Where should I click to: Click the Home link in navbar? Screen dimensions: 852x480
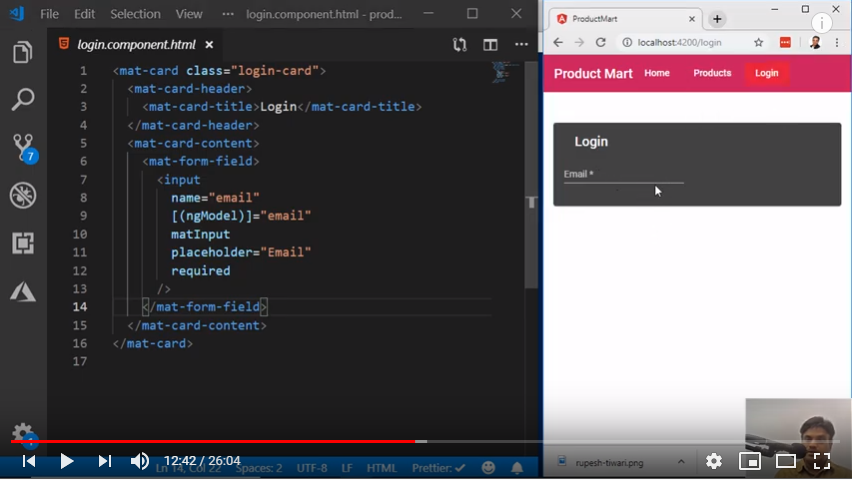pyautogui.click(x=657, y=73)
